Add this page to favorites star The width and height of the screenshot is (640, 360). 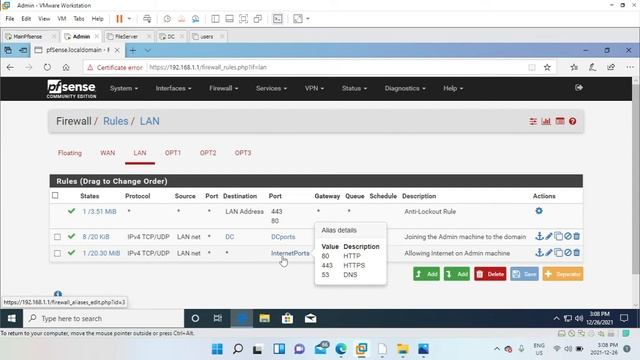[x=547, y=67]
